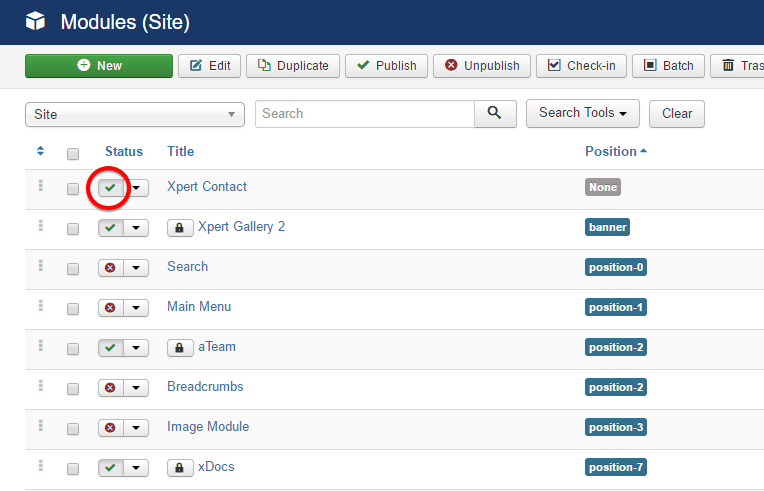Click the red unpublished icon for Search module
764x491 pixels.
tap(110, 268)
